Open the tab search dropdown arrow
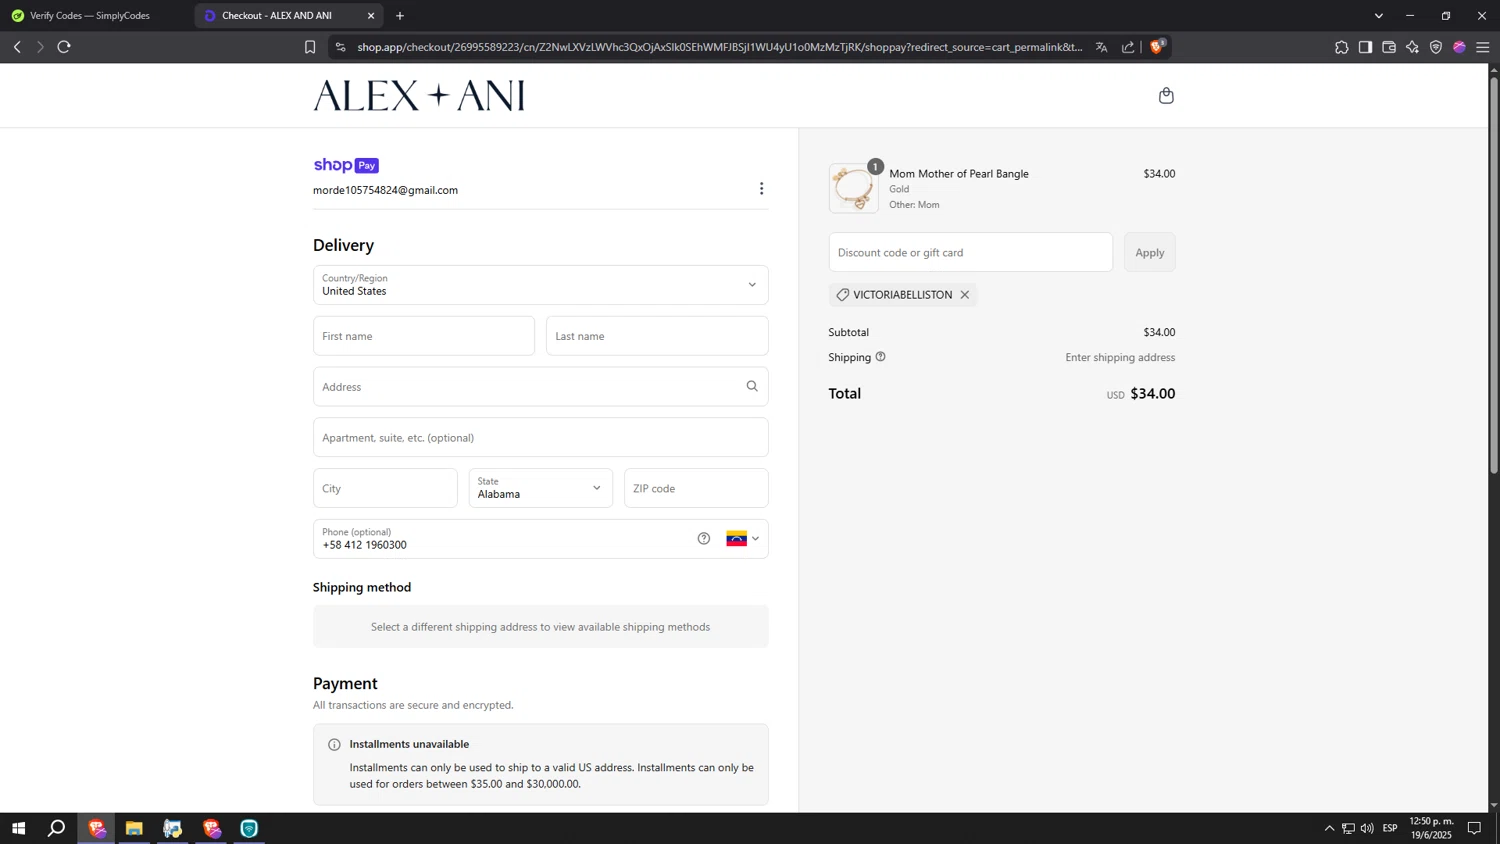This screenshot has width=1500, height=844. (1379, 16)
